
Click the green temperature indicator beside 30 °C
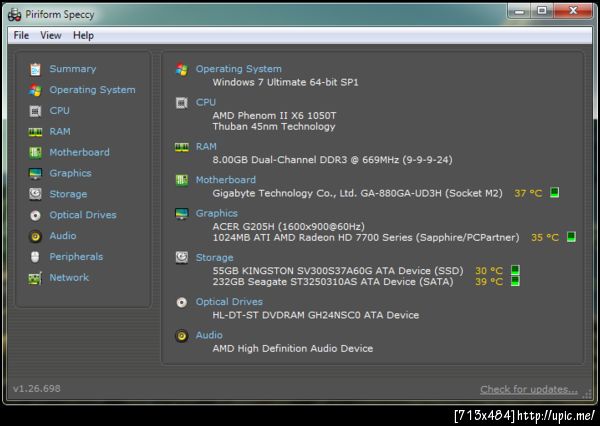[x=515, y=270]
